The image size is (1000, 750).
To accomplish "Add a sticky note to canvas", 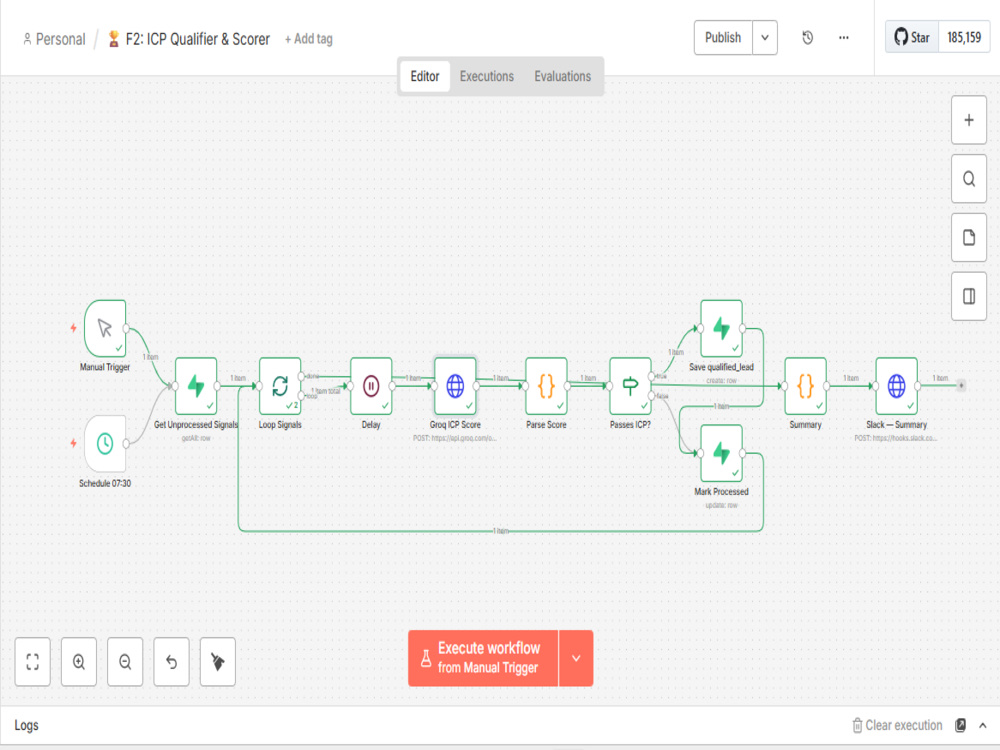I will (x=969, y=238).
